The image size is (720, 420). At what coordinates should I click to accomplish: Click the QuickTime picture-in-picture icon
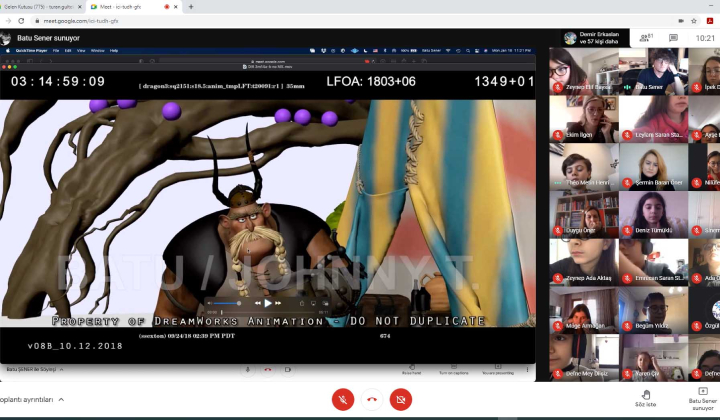[325, 303]
